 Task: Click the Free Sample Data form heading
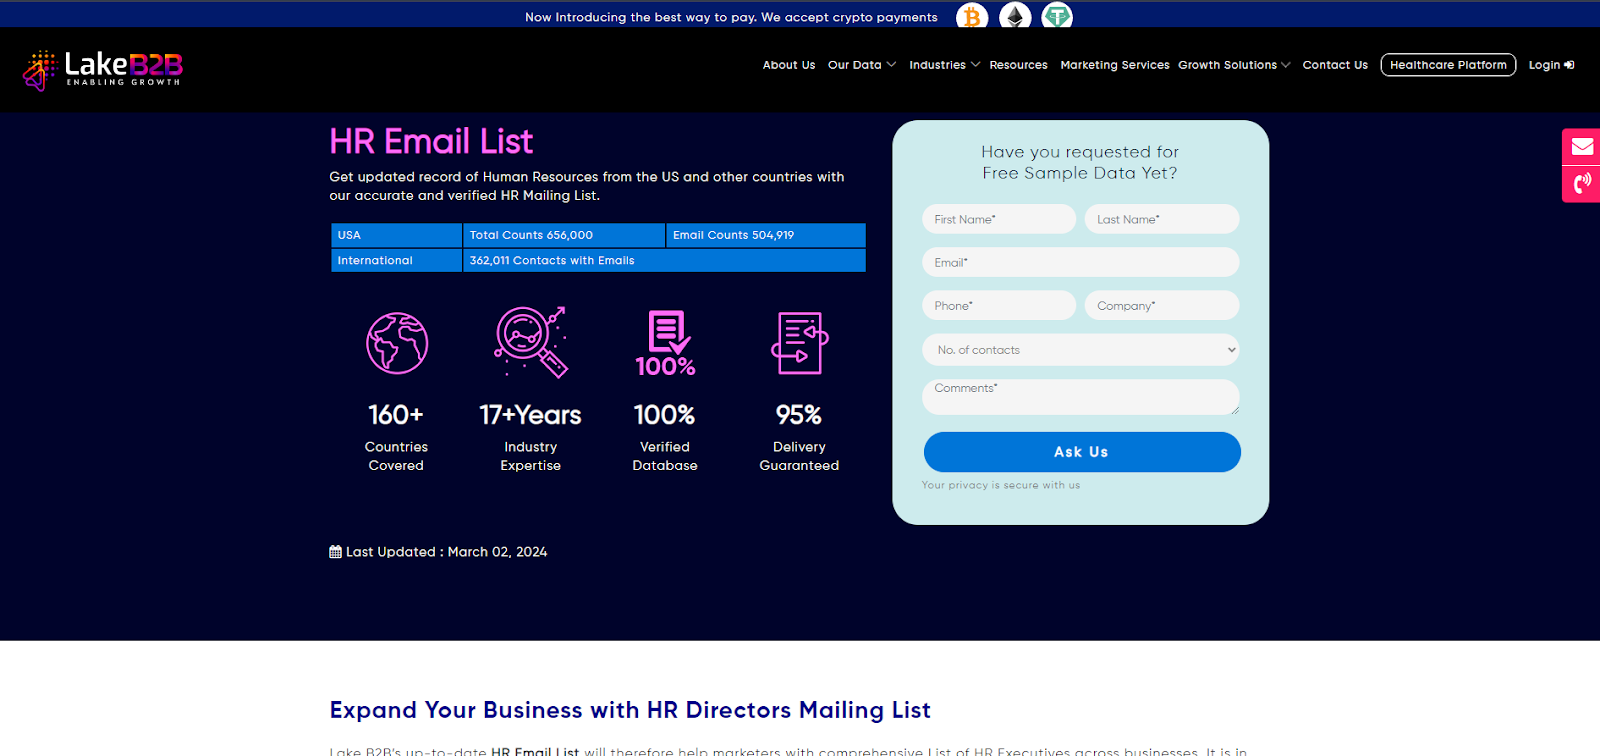coord(1080,162)
